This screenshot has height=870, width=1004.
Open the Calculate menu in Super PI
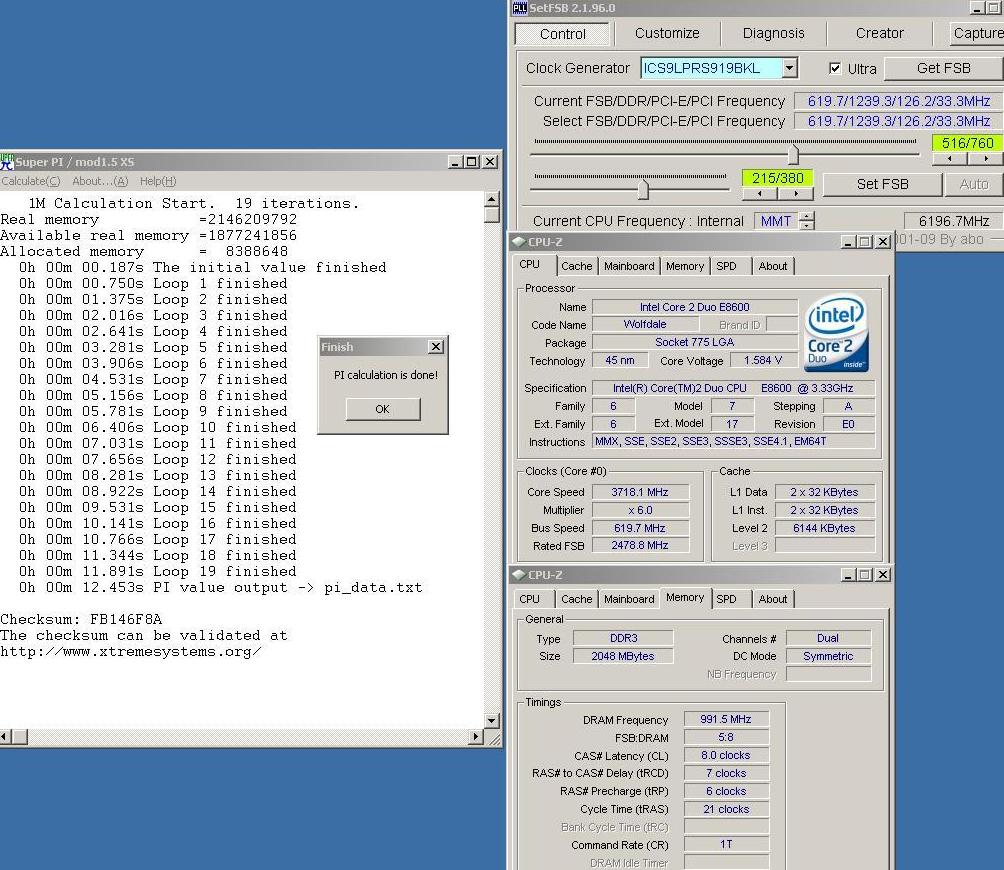coord(31,181)
